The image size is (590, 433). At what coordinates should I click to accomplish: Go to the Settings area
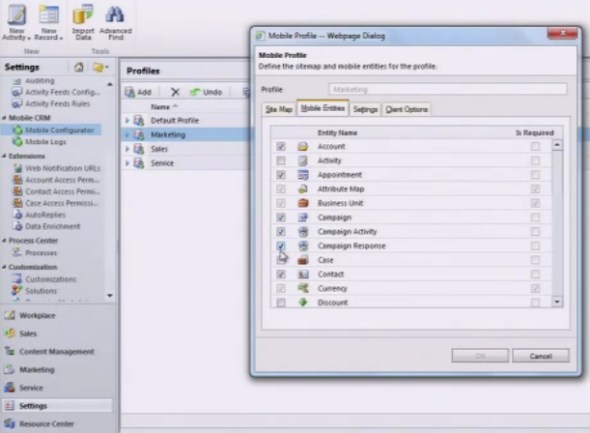click(x=57, y=406)
